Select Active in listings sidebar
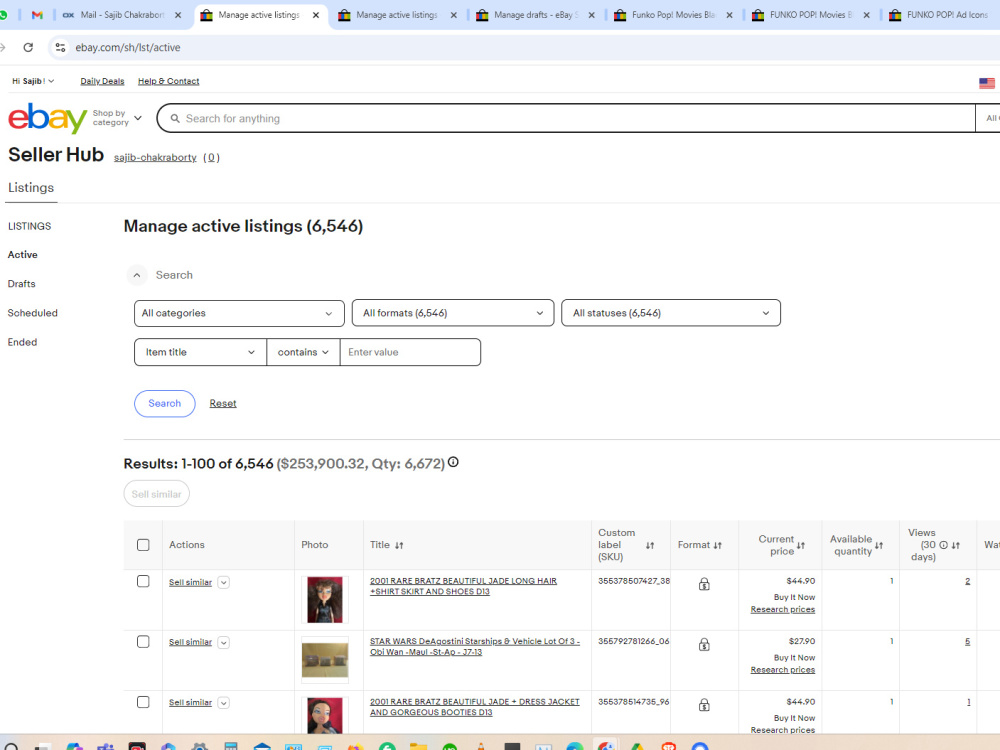 point(22,254)
